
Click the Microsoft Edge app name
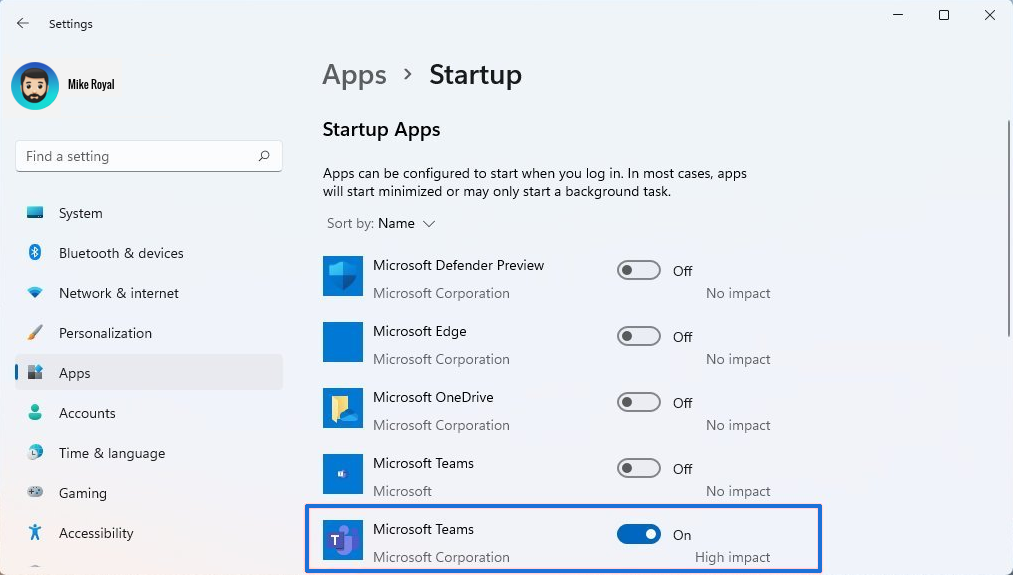click(x=420, y=331)
